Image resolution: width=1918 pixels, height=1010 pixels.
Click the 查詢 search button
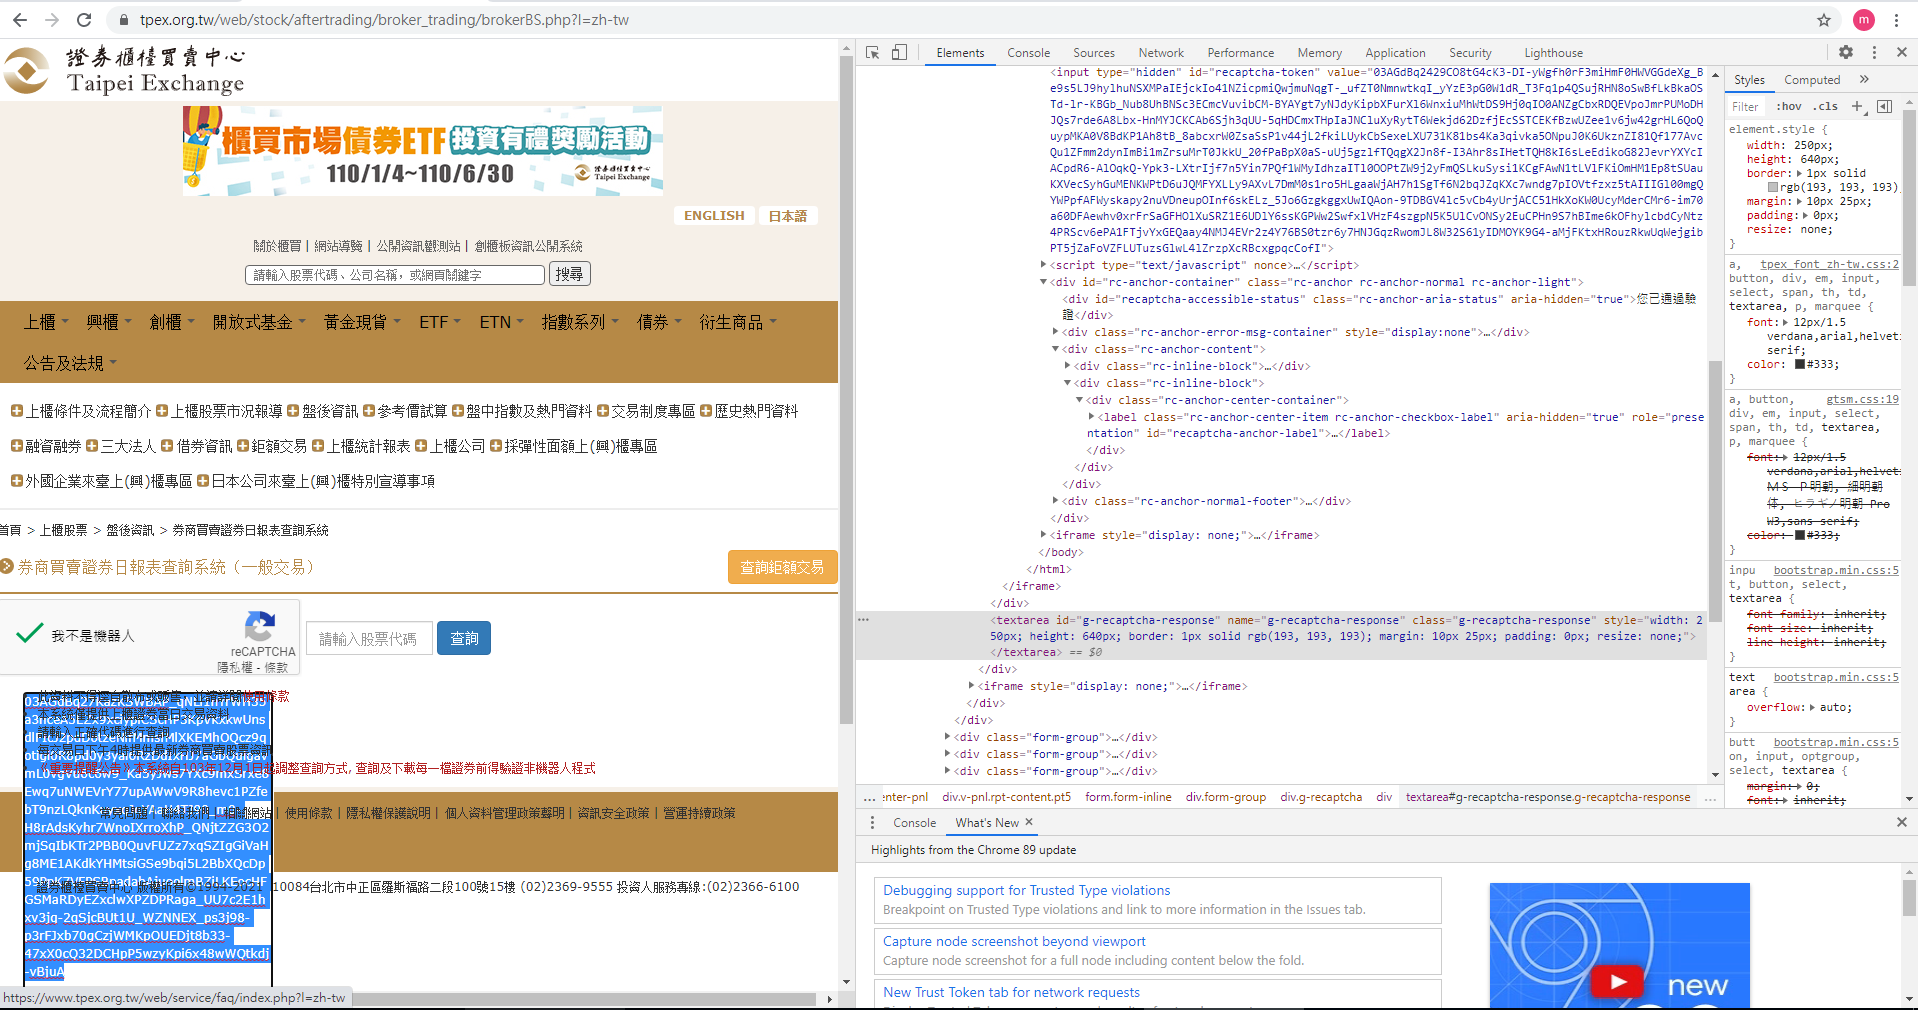pyautogui.click(x=464, y=638)
